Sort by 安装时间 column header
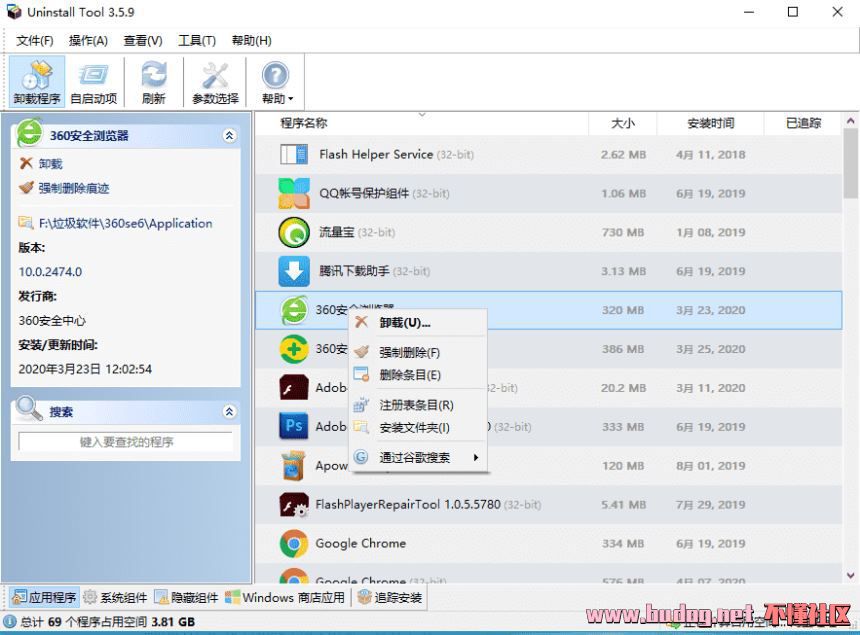Image resolution: width=860 pixels, height=635 pixels. 710,123
